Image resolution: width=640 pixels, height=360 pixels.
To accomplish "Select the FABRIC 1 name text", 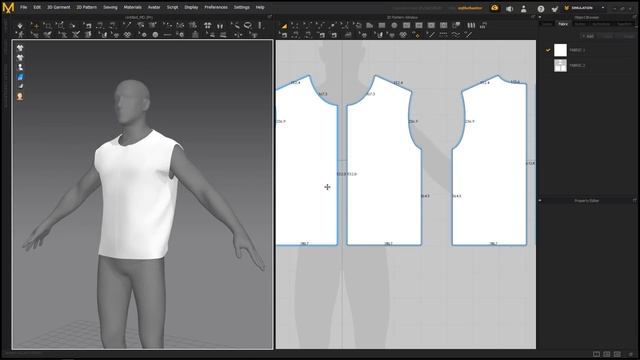I will tap(577, 50).
